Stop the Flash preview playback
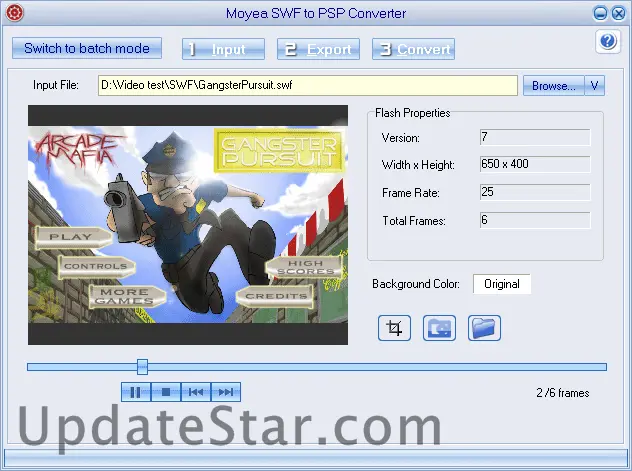The height and width of the screenshot is (471, 632). click(x=166, y=392)
